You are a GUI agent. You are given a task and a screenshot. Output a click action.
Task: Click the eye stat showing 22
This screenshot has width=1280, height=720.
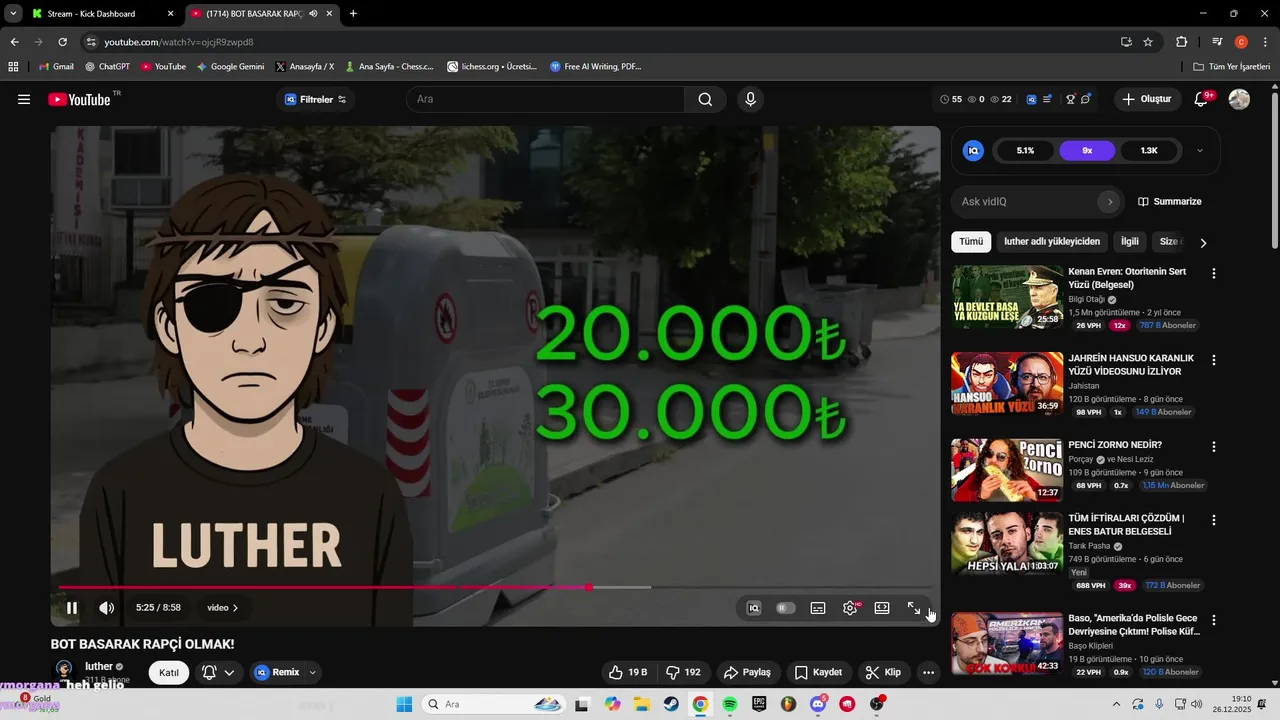pyautogui.click(x=1001, y=99)
